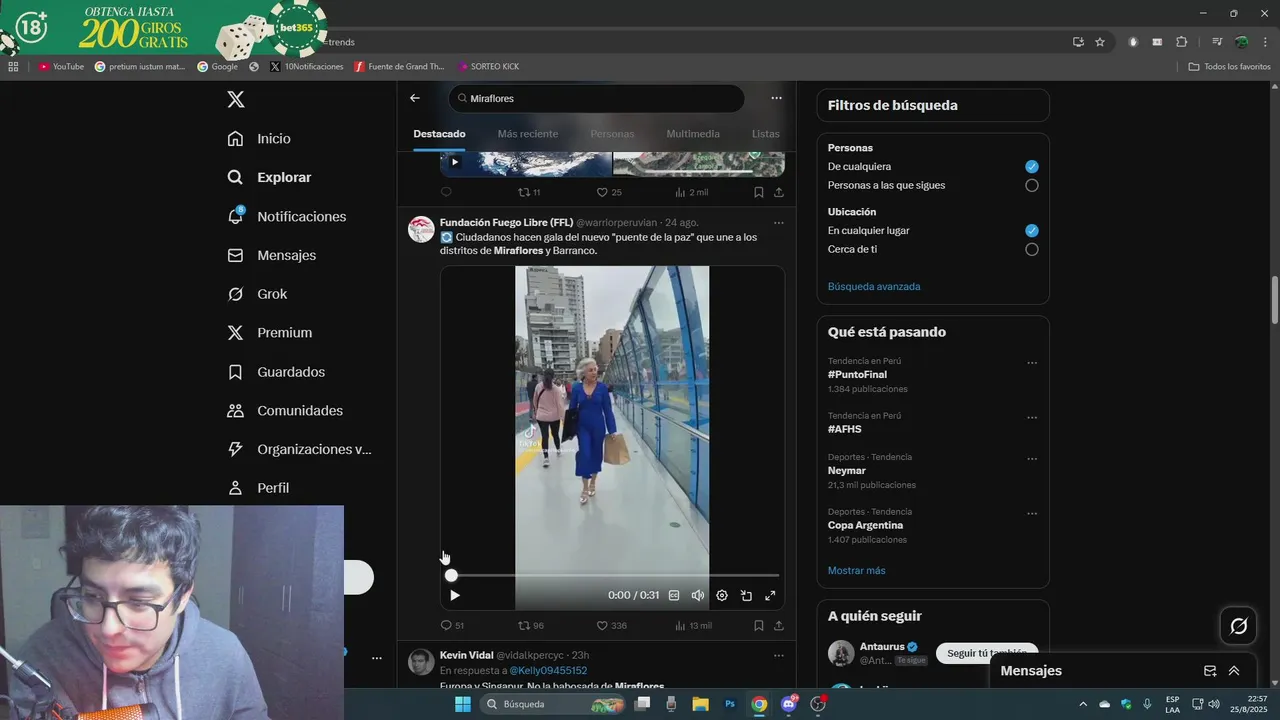The height and width of the screenshot is (720, 1280).
Task: Switch to the Más reciente tab
Action: [528, 134]
